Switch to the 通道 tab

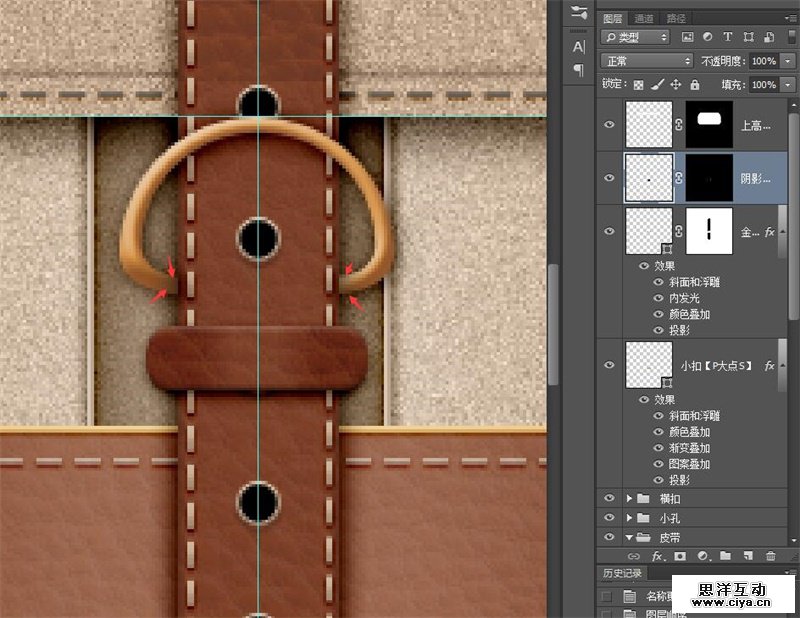pyautogui.click(x=644, y=18)
